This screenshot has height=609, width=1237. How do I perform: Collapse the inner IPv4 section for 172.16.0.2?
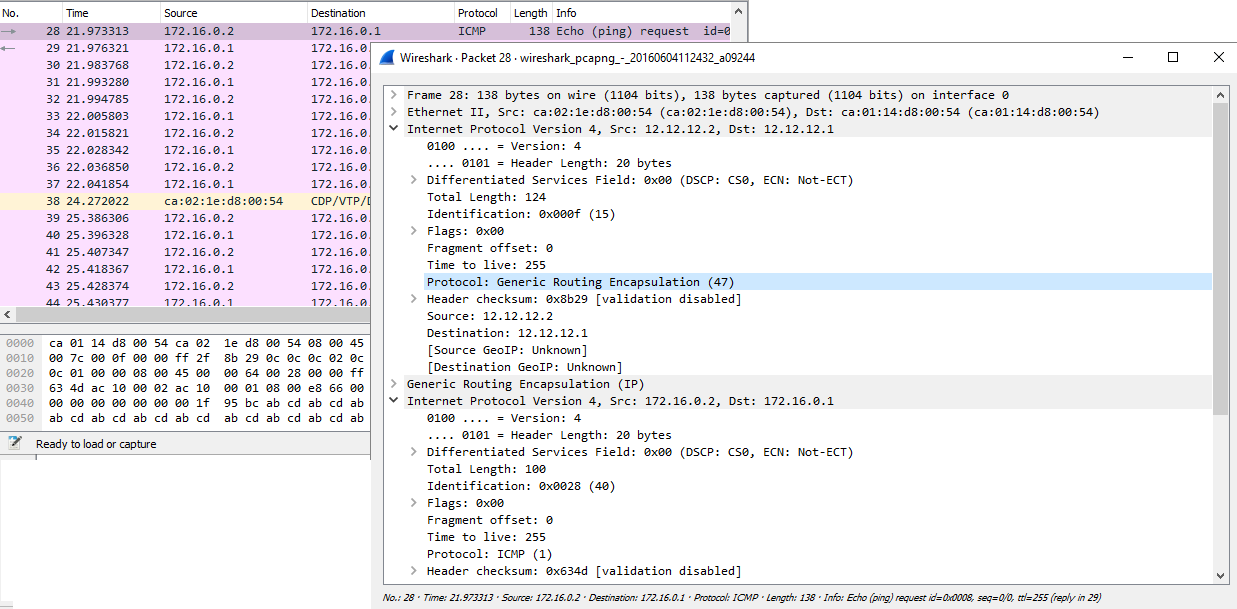tap(392, 400)
